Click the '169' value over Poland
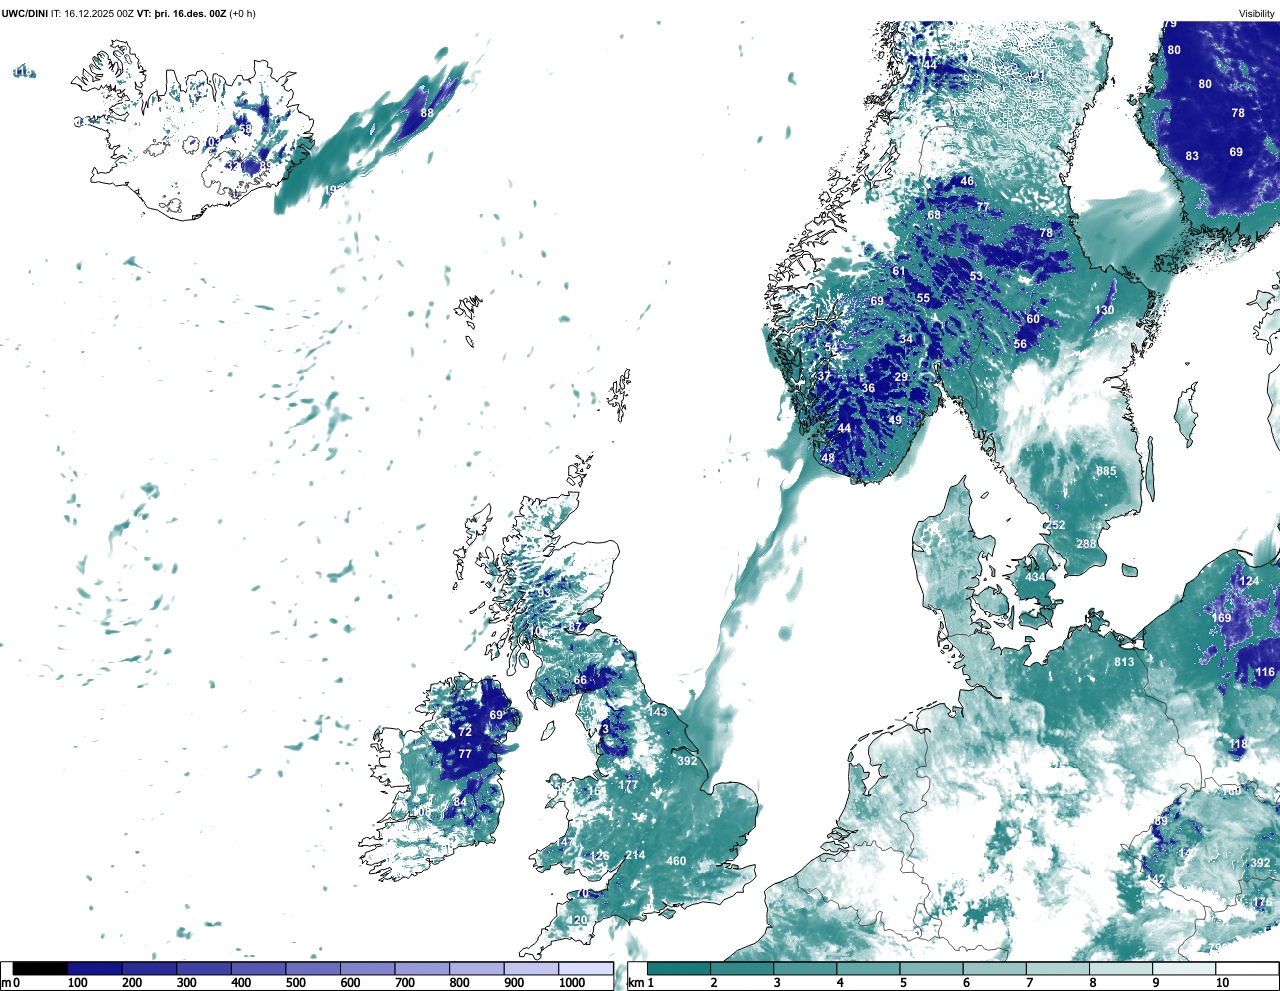 click(1222, 618)
